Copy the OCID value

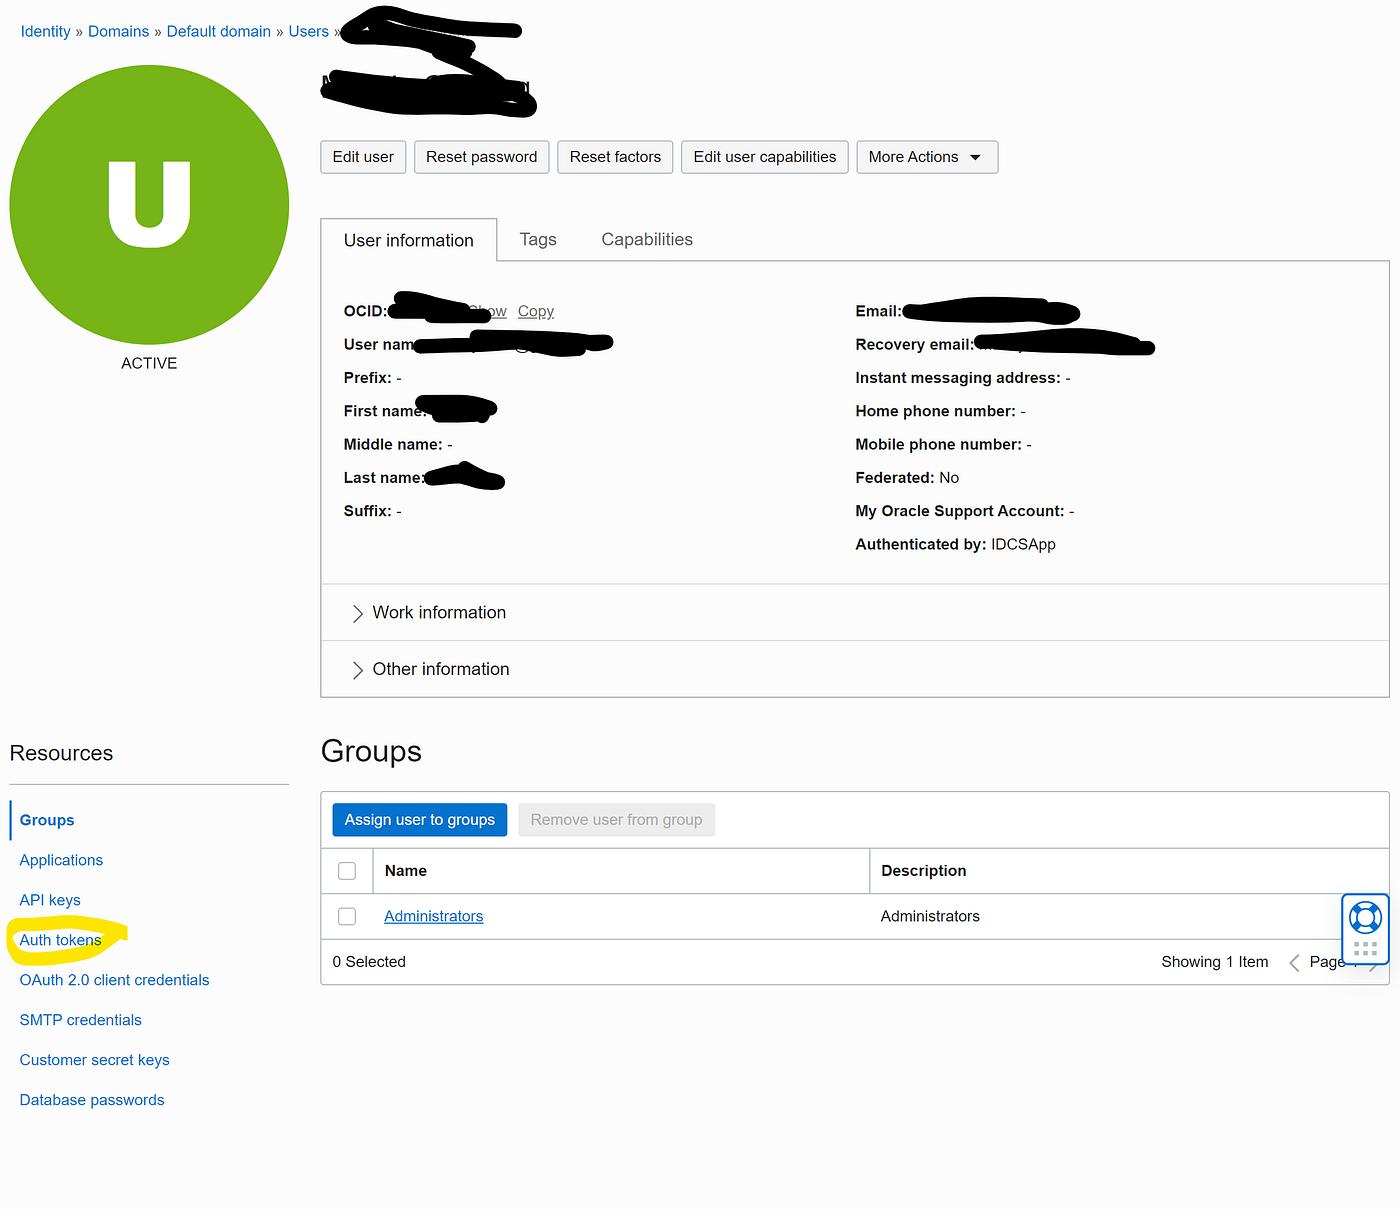click(536, 311)
